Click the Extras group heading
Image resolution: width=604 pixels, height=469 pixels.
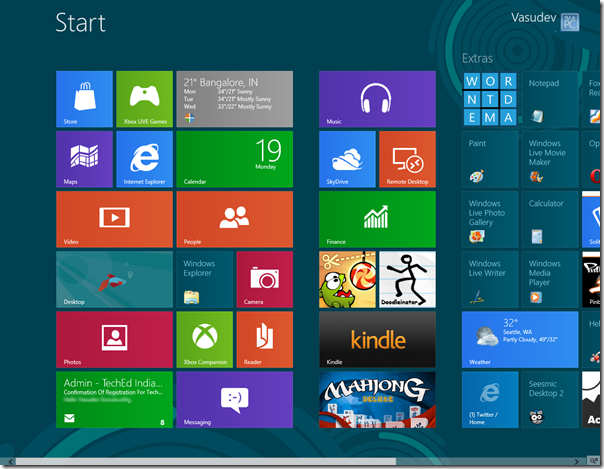tap(477, 59)
